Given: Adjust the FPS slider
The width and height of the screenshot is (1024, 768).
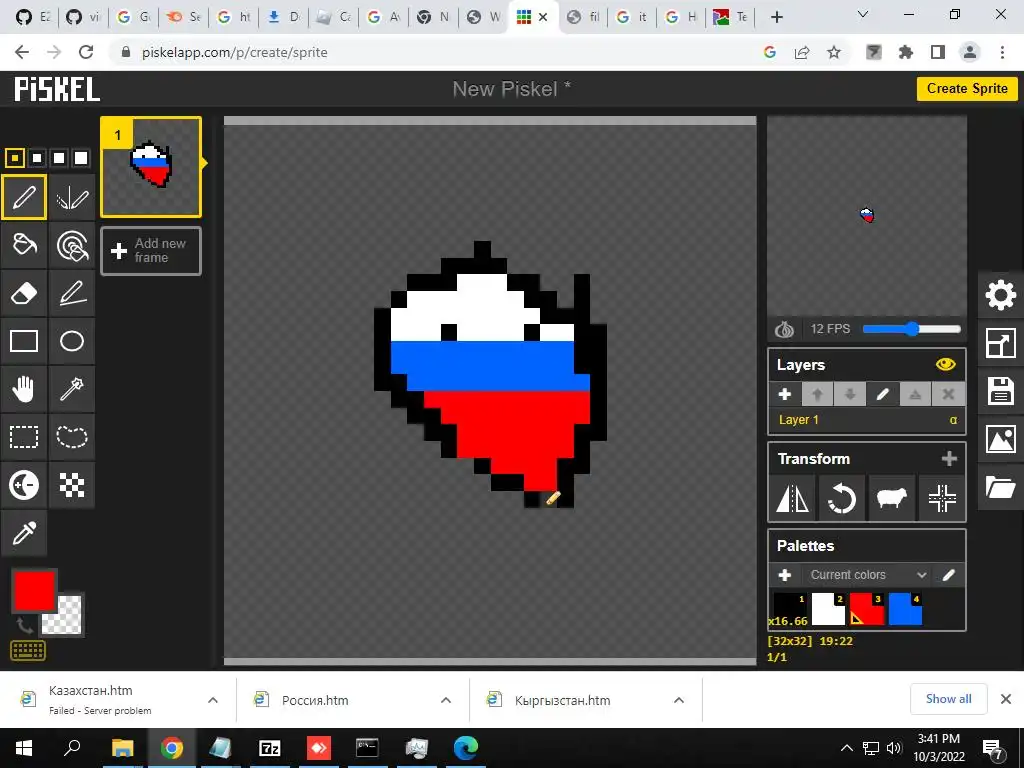Looking at the screenshot, I should pos(912,329).
